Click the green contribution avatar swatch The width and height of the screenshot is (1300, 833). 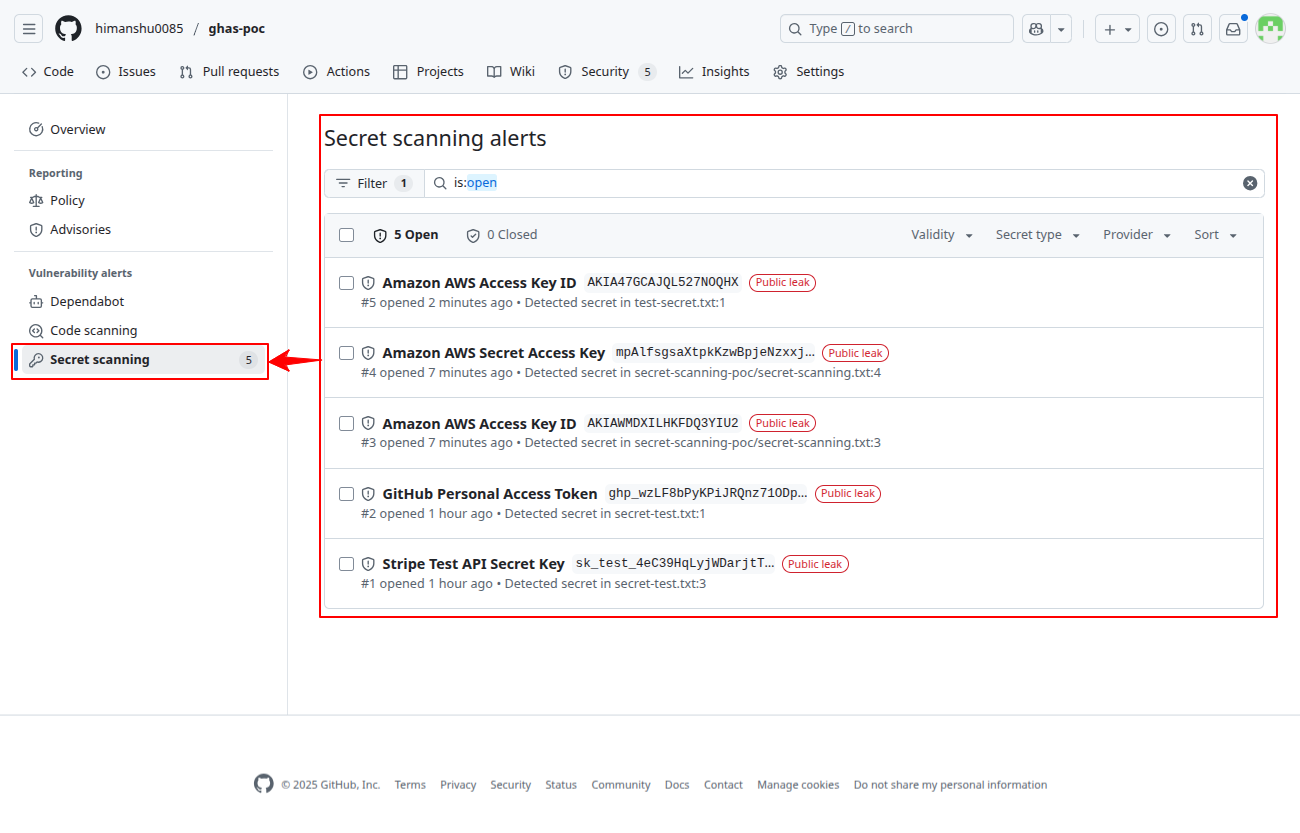[x=1270, y=28]
